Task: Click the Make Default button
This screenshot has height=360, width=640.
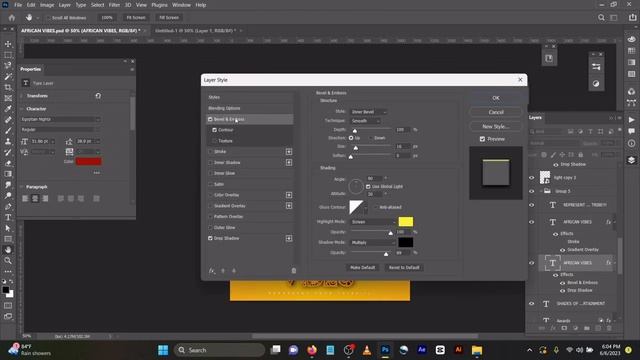Action: [362, 267]
